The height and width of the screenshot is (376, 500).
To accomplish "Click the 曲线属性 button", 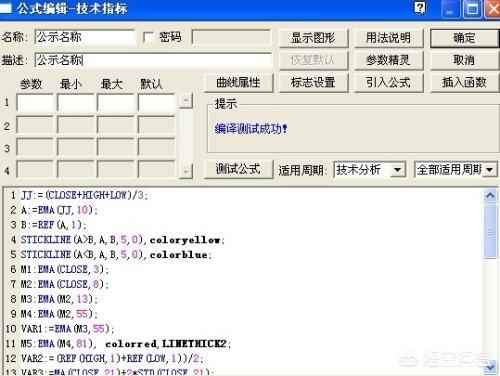I will pyautogui.click(x=238, y=82).
